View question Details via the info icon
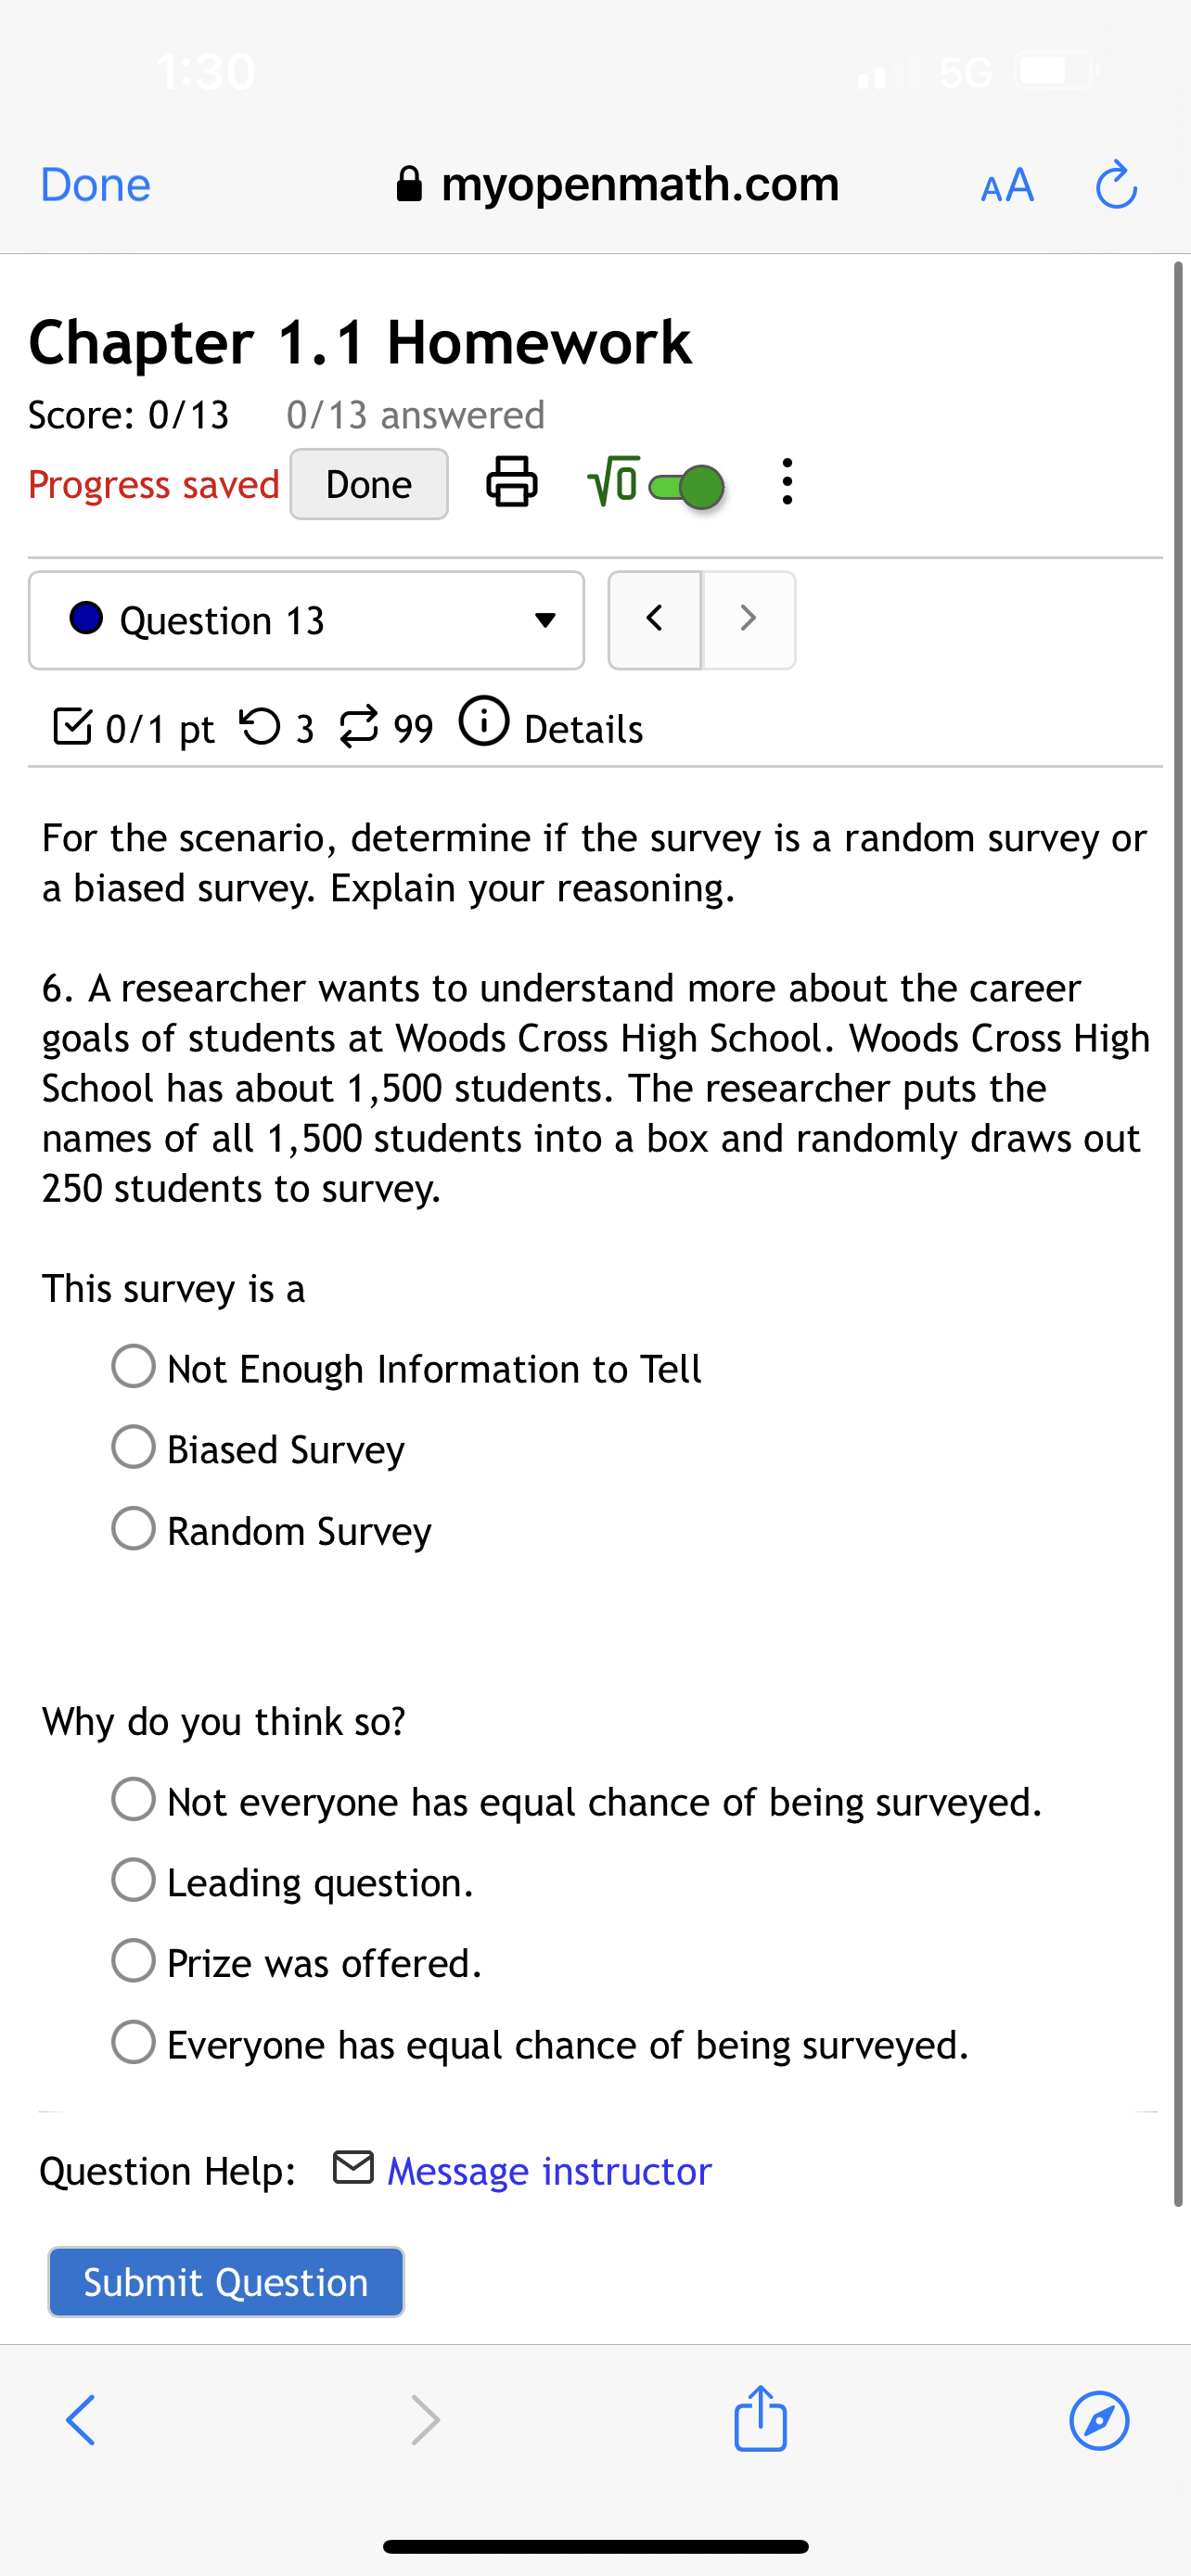The height and width of the screenshot is (2576, 1191). click(484, 726)
